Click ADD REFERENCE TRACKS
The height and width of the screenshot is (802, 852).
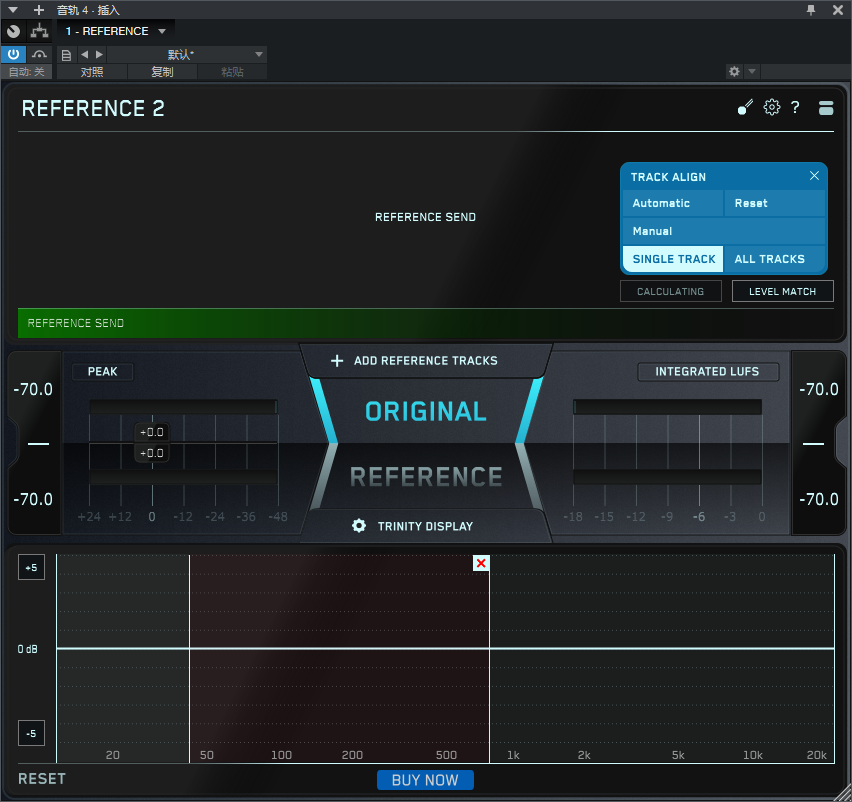(x=425, y=360)
